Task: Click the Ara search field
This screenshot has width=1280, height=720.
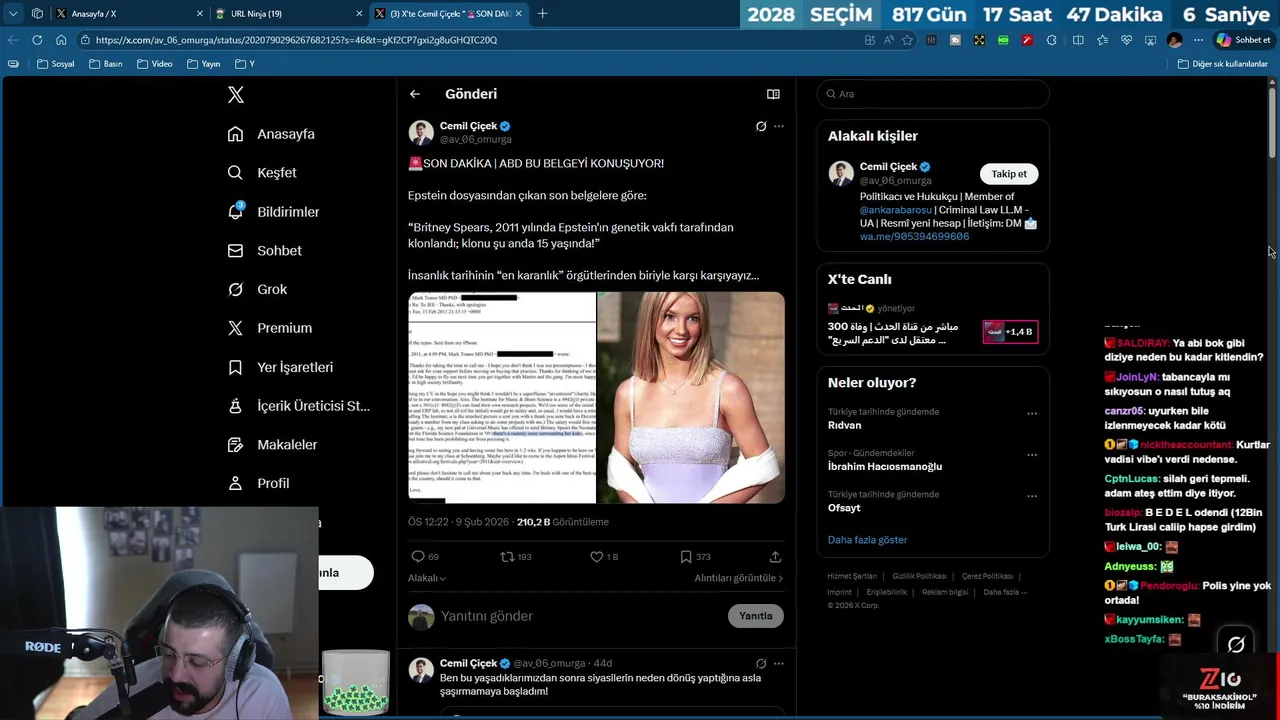Action: pyautogui.click(x=933, y=94)
